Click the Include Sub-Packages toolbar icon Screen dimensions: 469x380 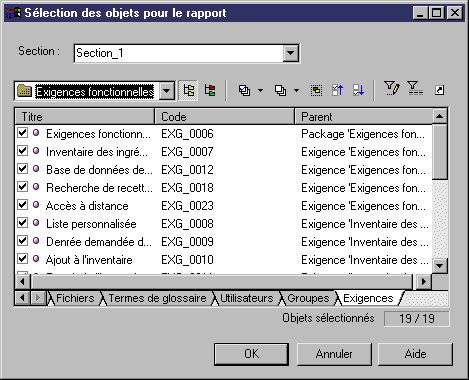click(x=189, y=90)
